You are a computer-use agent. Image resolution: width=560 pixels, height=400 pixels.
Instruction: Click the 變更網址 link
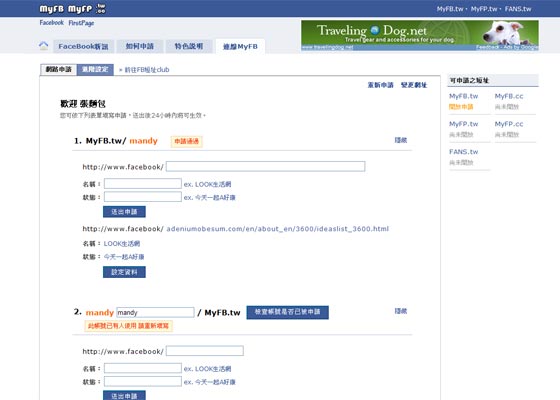414,85
